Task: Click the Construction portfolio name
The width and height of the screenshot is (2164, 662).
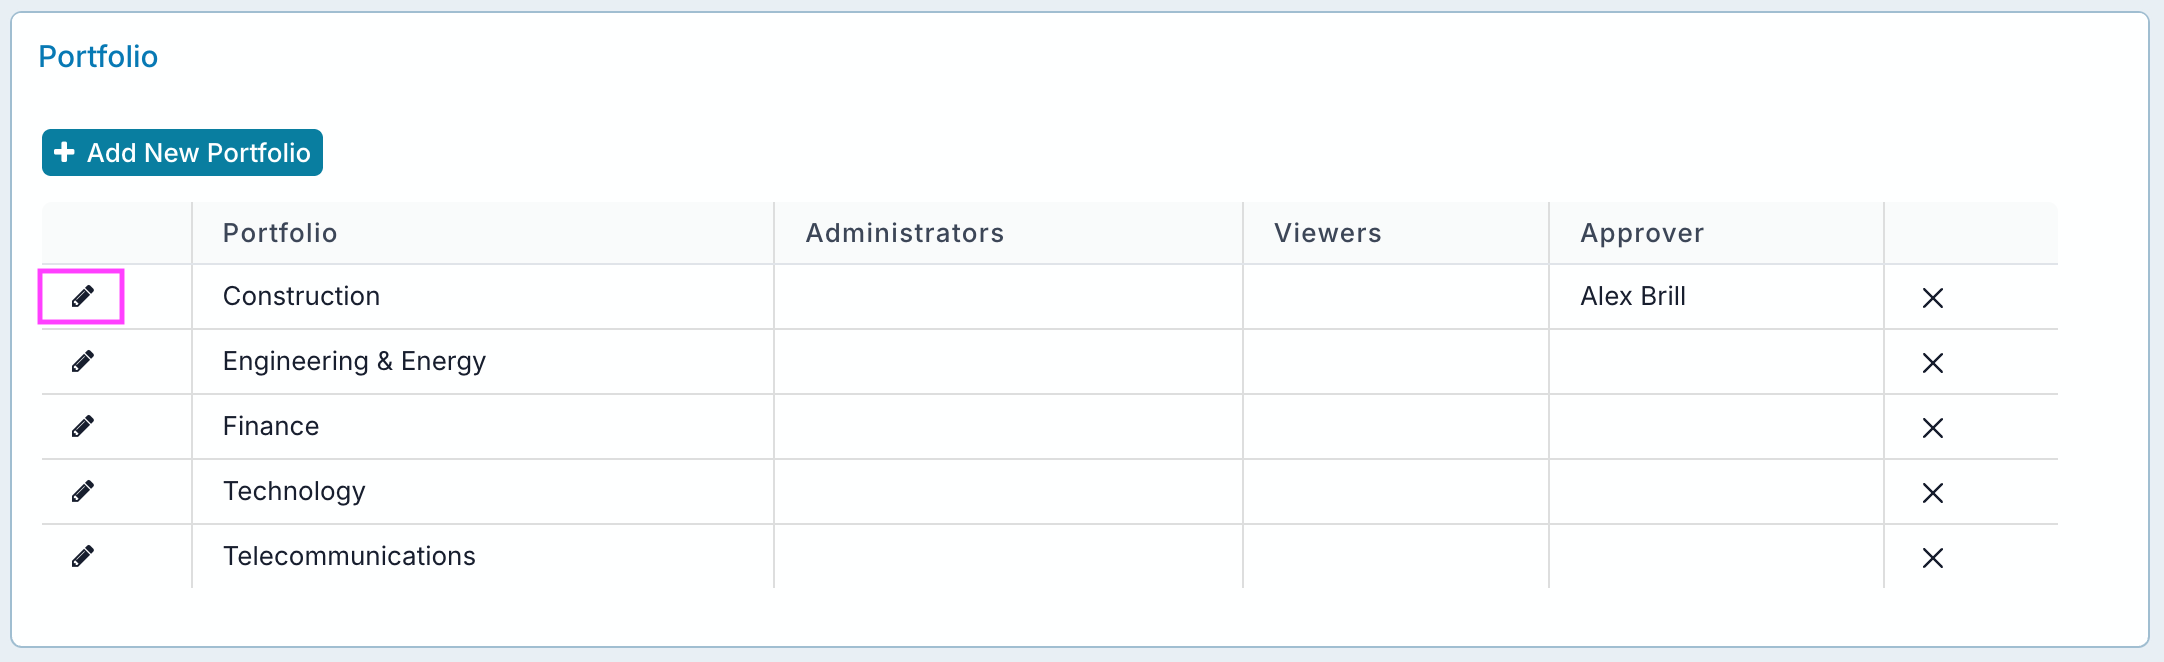Action: (x=301, y=296)
